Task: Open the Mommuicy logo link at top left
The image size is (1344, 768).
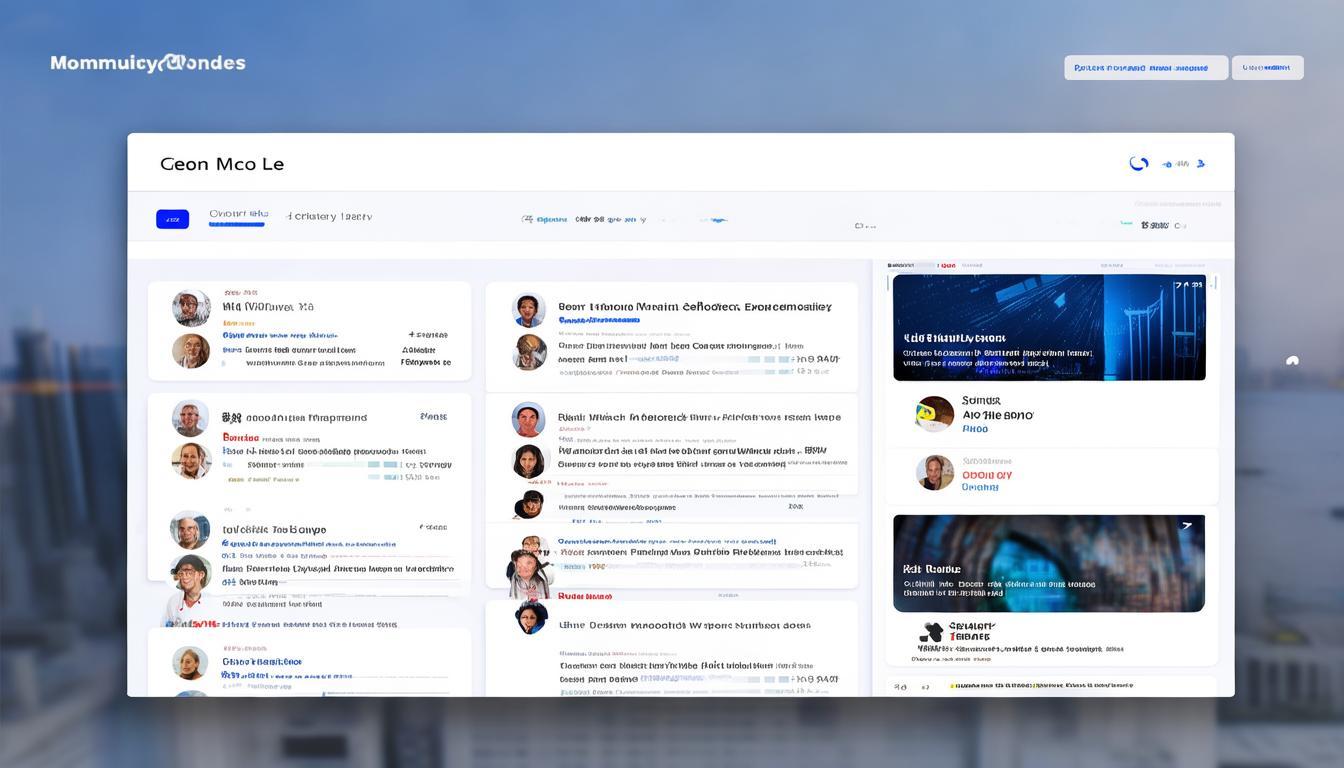Action: [x=148, y=63]
